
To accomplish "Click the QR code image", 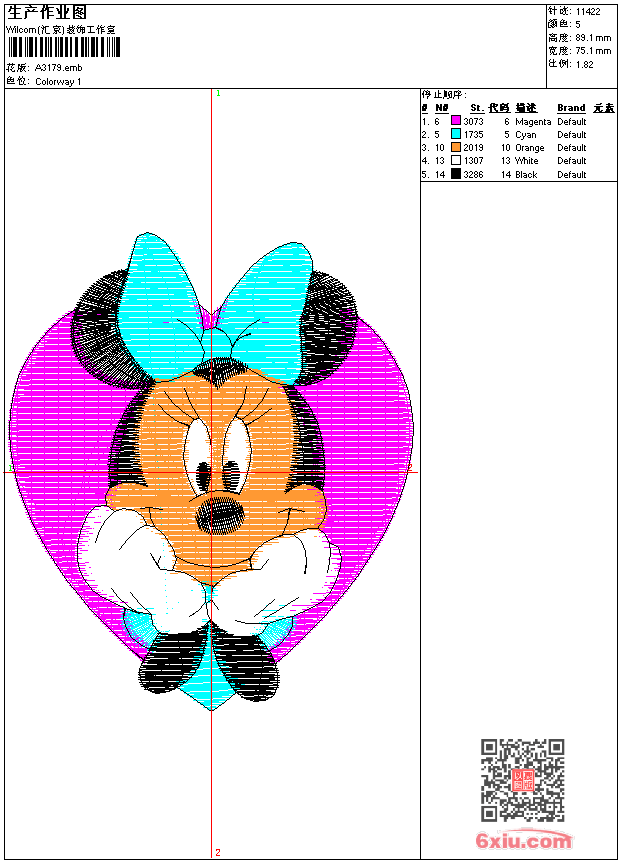I will coord(522,780).
